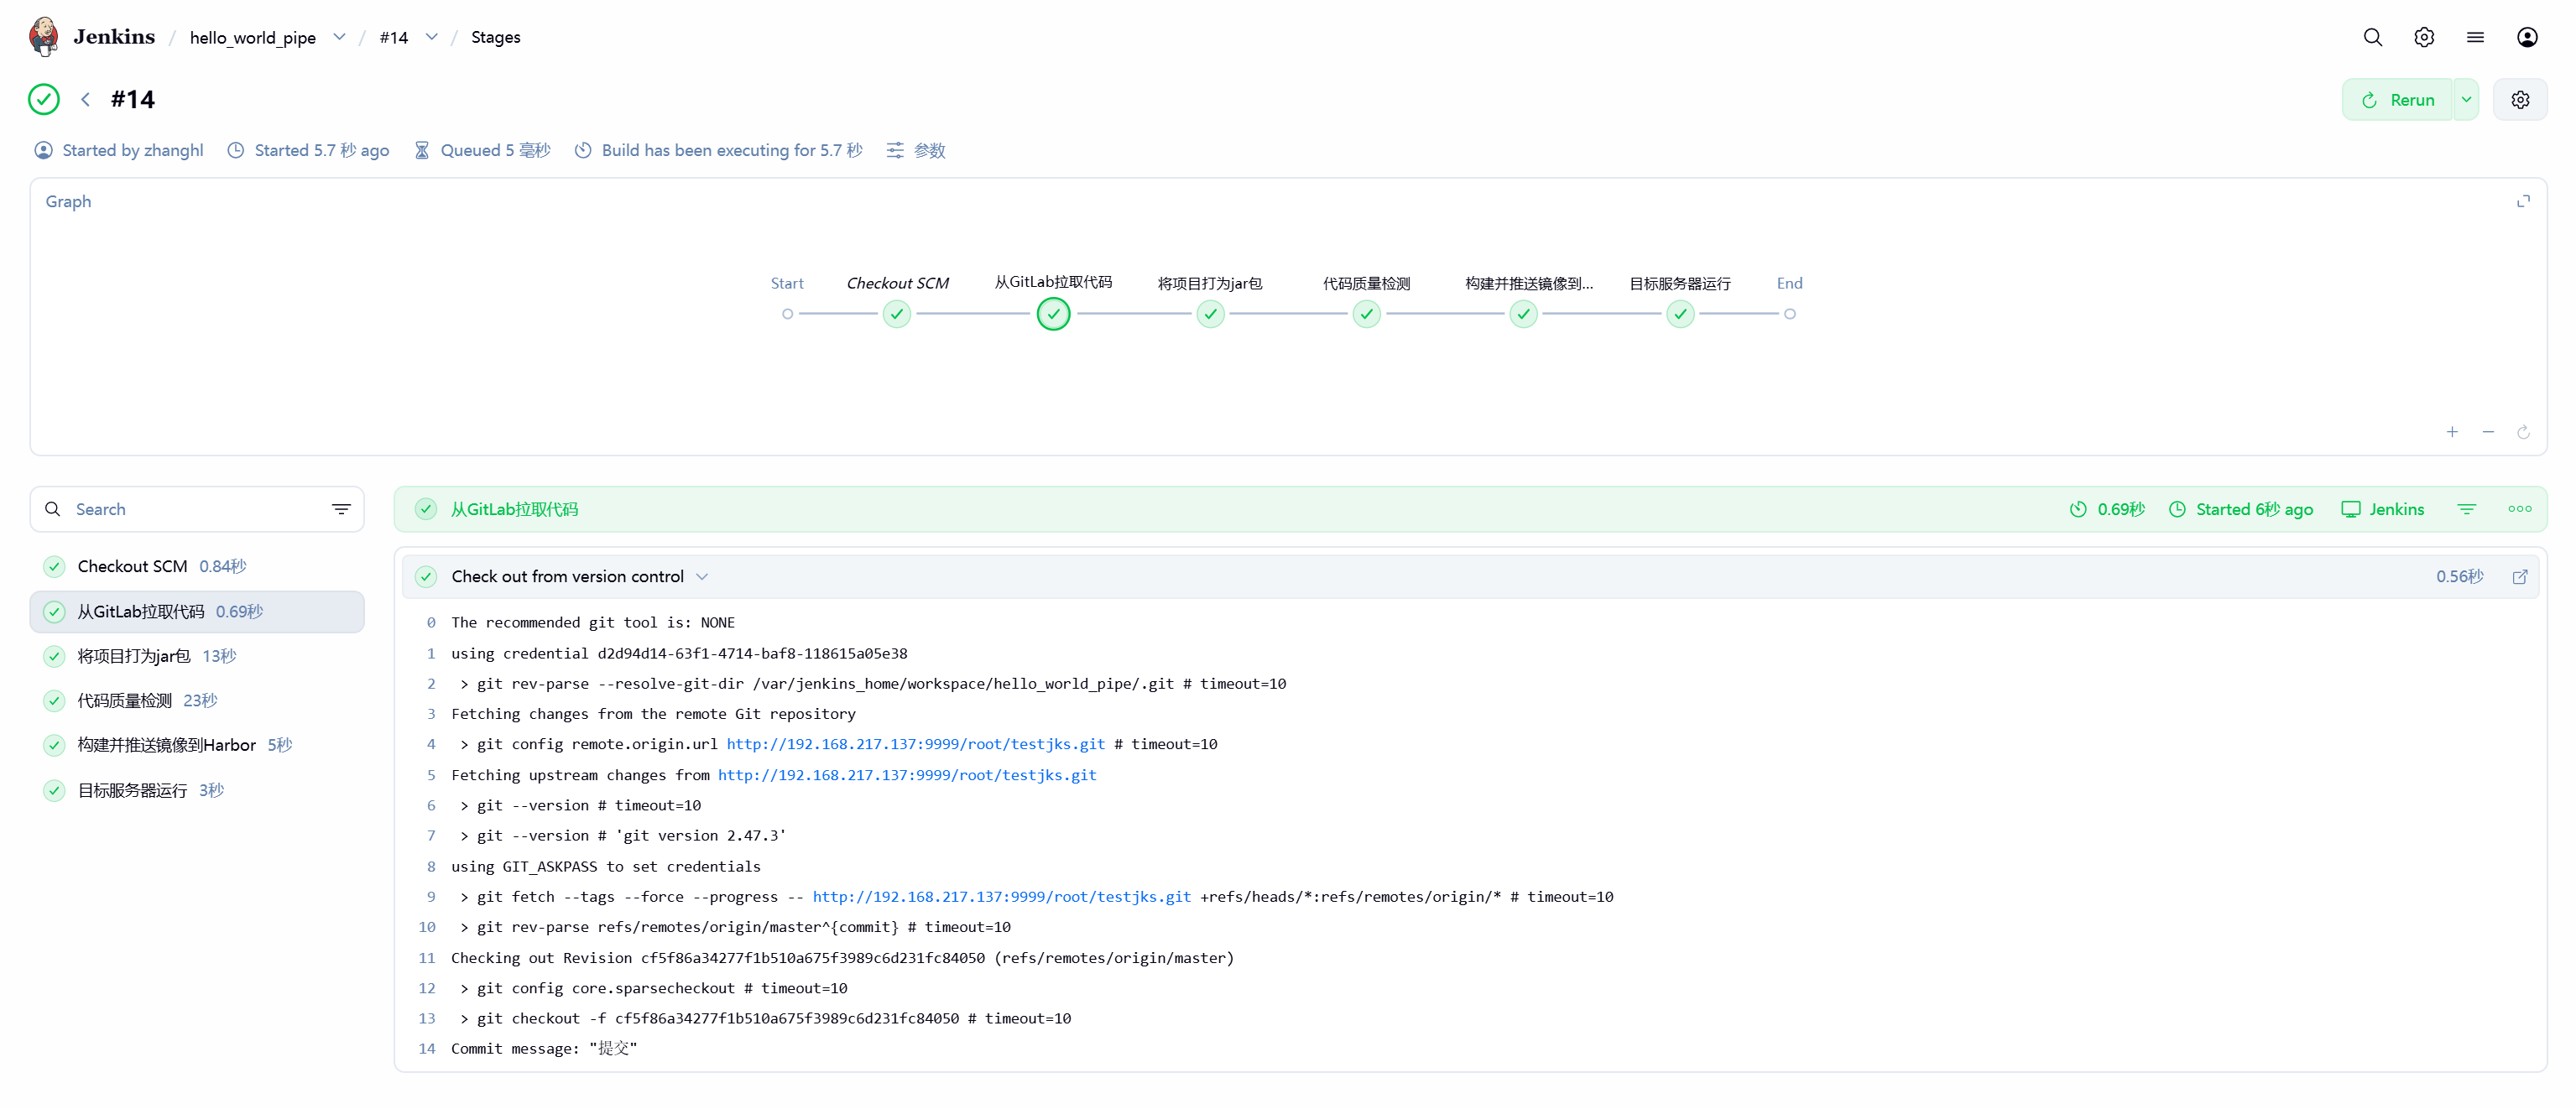This screenshot has width=2576, height=1109.
Task: Click the 将项目打为jar包 node in graph
Action: coord(1210,314)
